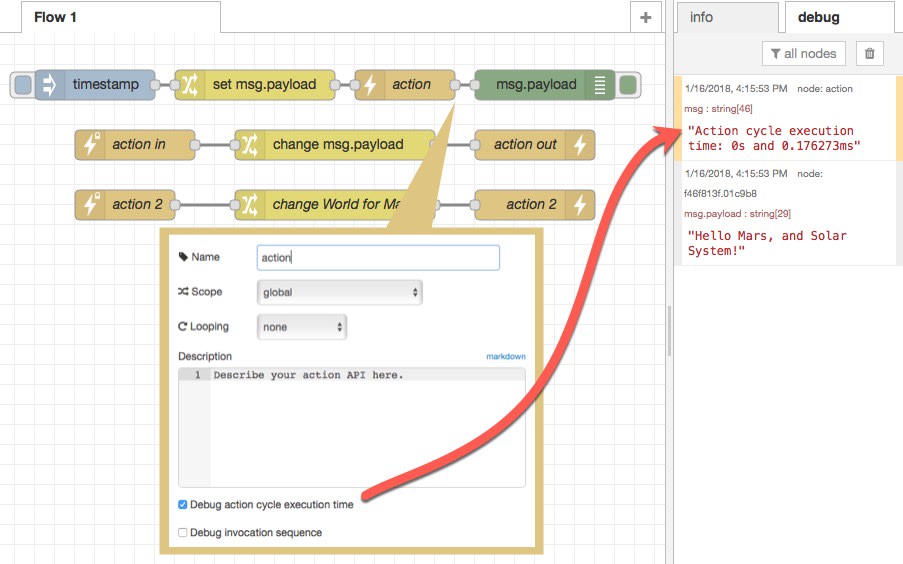The image size is (903, 564).
Task: Click lightning icon on action out node
Action: (x=580, y=145)
